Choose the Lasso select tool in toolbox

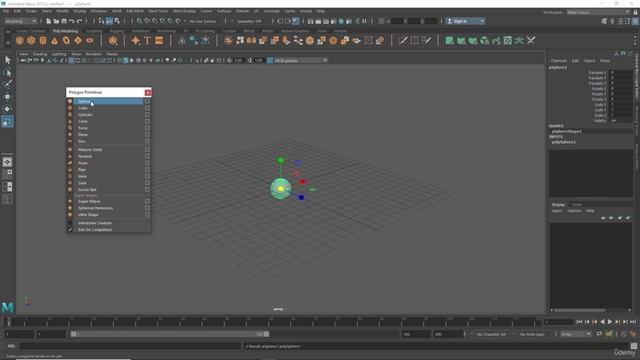click(x=7, y=73)
